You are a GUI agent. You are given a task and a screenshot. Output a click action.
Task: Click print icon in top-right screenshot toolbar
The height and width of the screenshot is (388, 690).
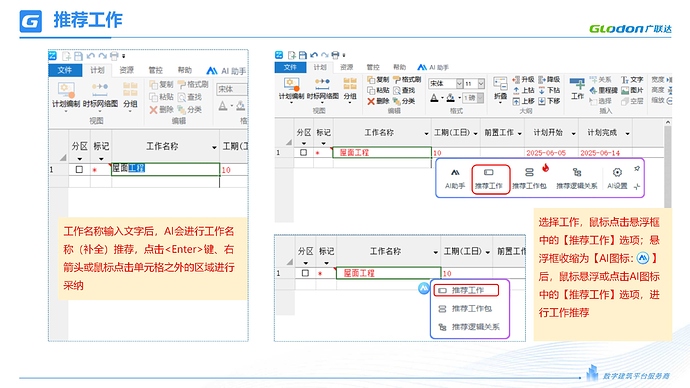pyautogui.click(x=335, y=55)
